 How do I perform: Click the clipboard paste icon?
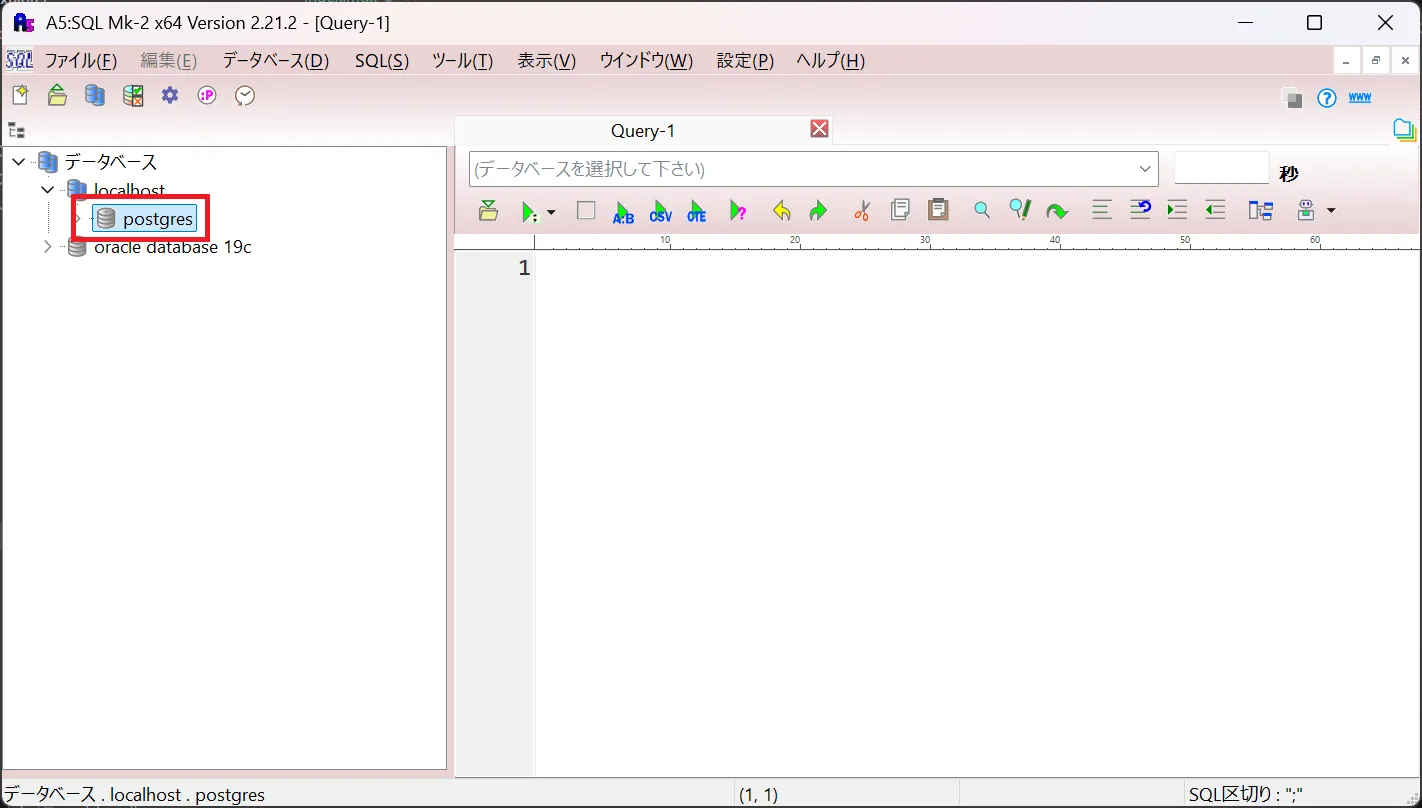[x=938, y=209]
